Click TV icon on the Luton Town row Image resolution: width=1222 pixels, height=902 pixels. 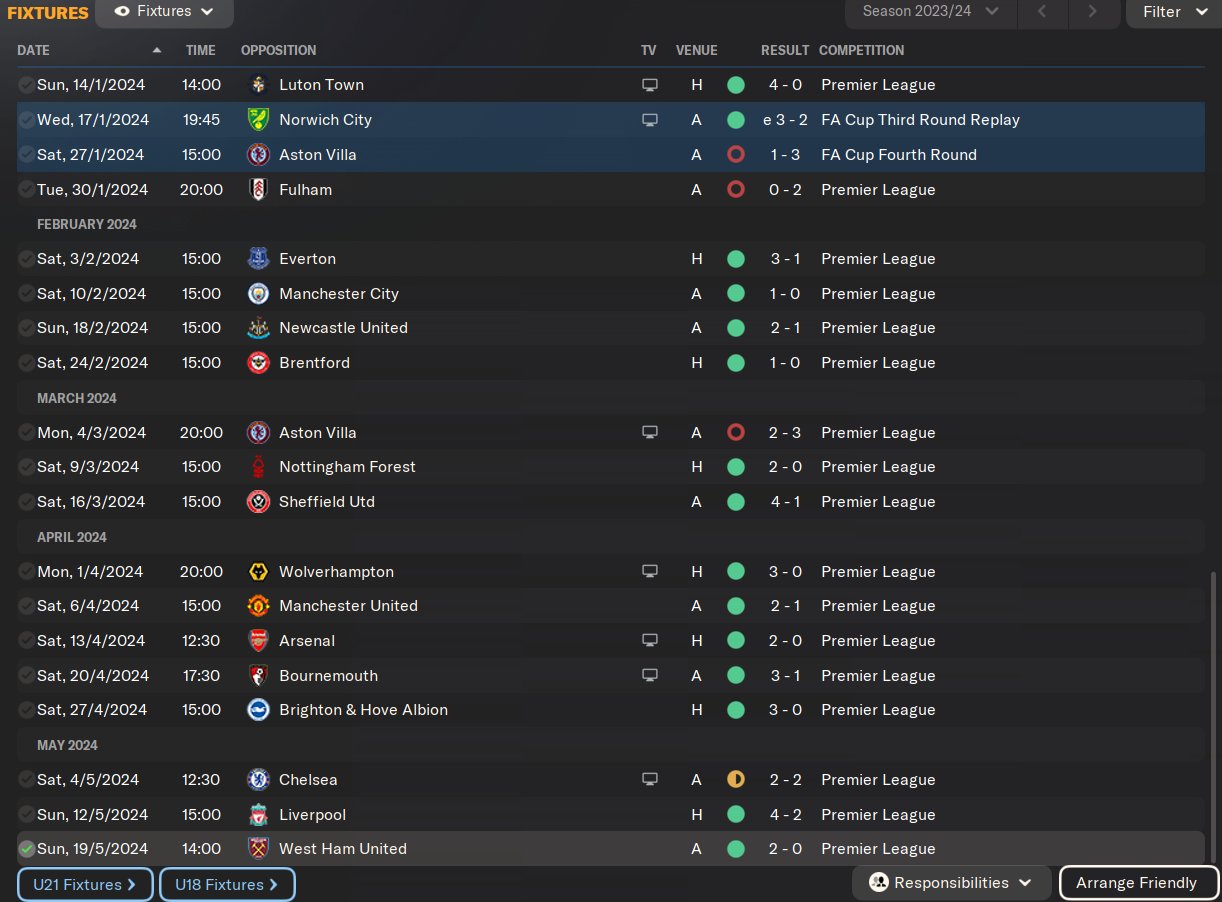(650, 85)
